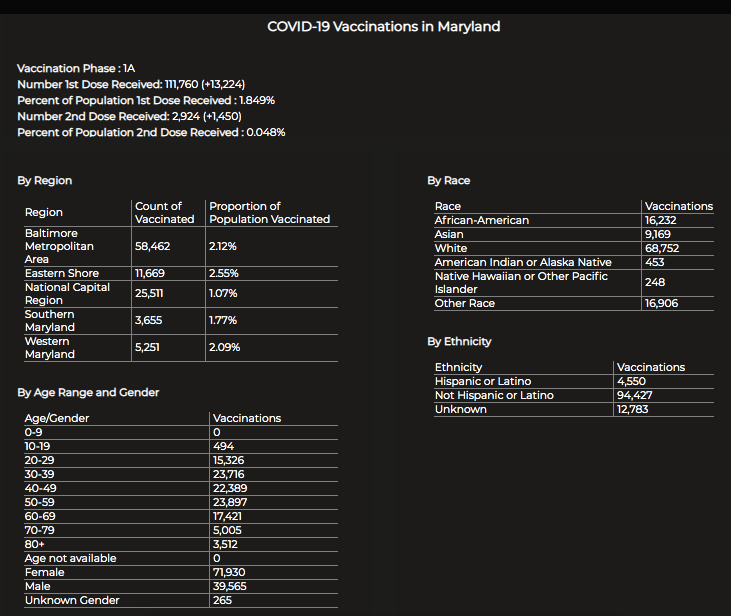Viewport: 731px width, 616px height.
Task: Select the Western Maryland region cell
Action: pos(51,348)
